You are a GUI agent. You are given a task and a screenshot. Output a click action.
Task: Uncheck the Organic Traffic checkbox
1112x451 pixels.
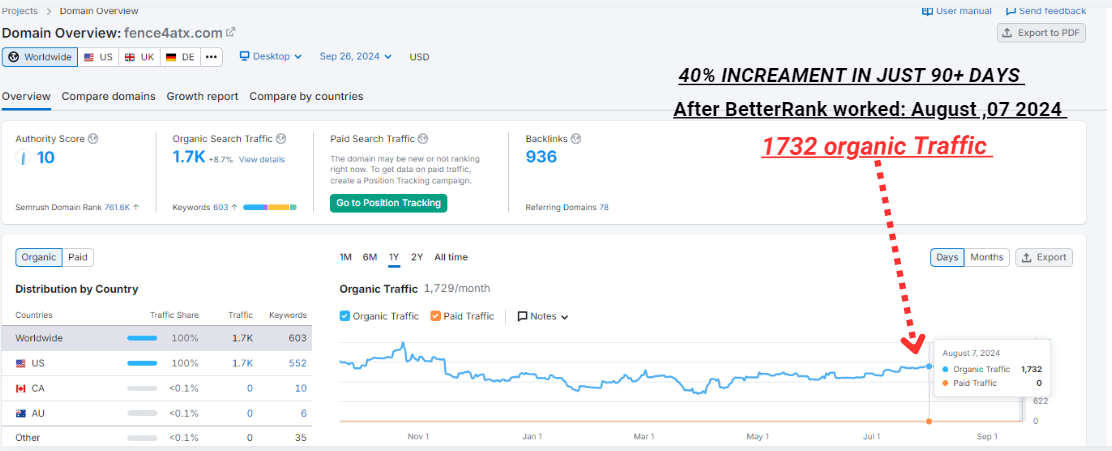tap(346, 316)
